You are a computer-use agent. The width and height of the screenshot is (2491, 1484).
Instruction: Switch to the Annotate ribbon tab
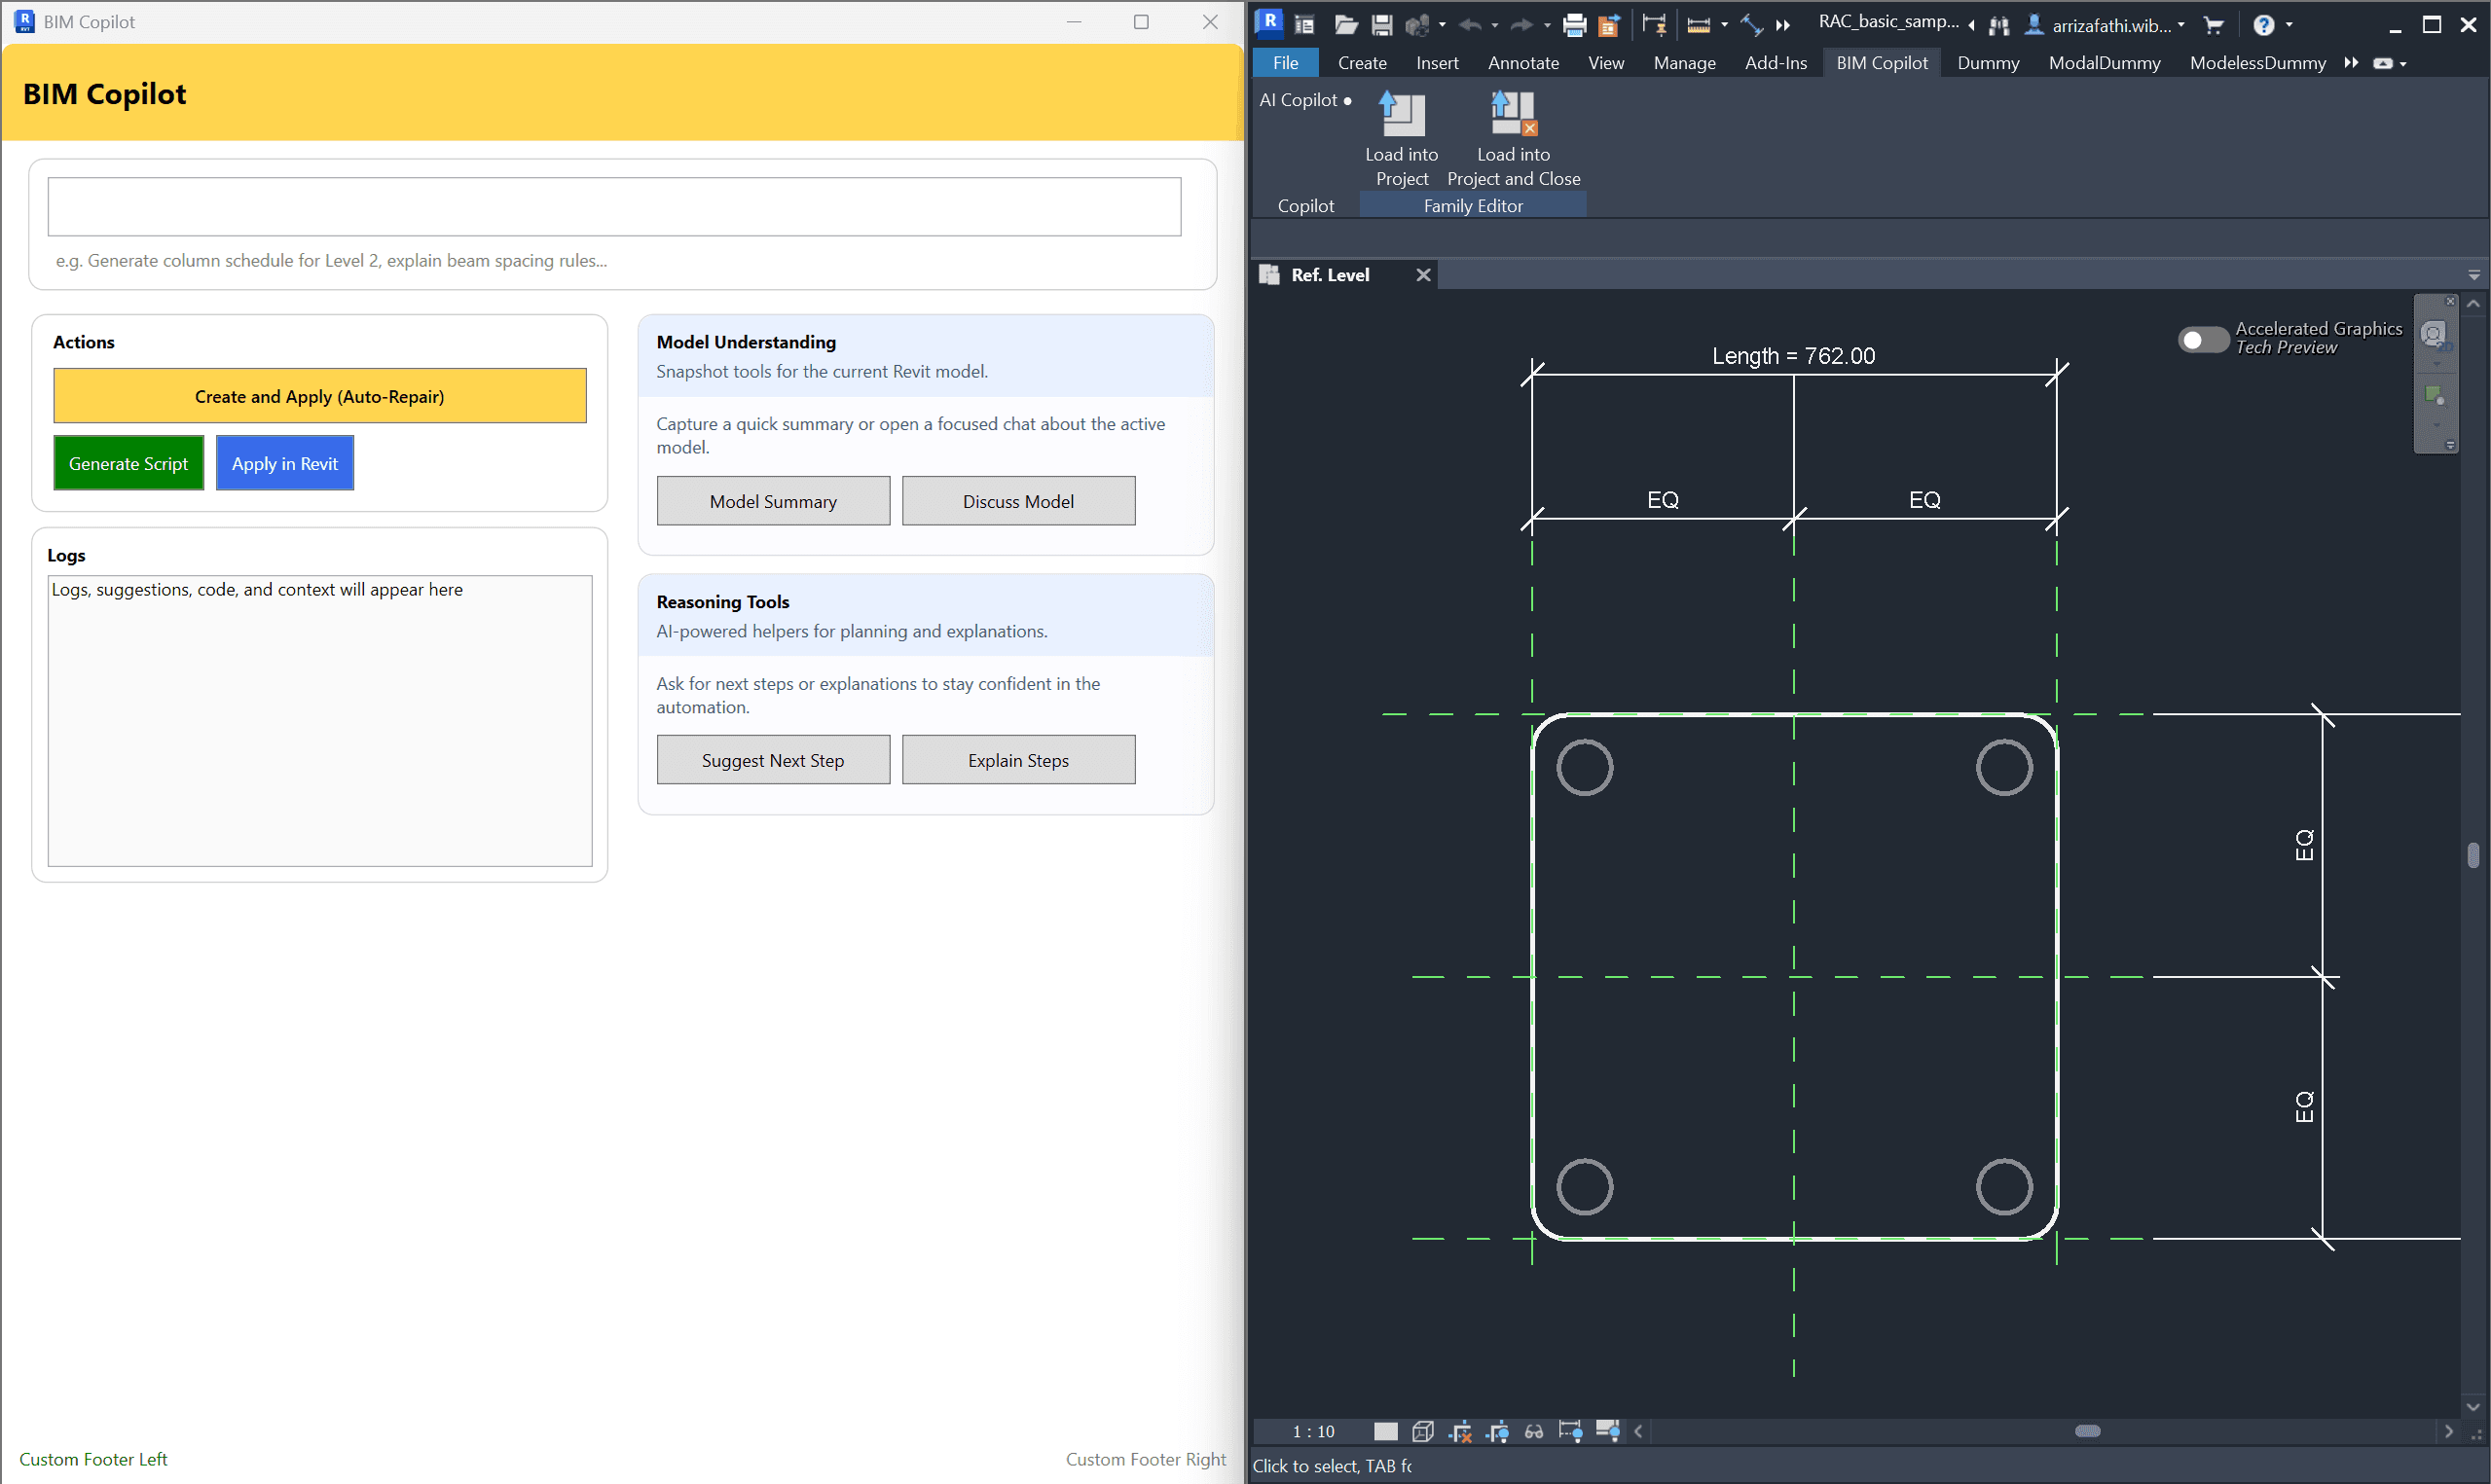pyautogui.click(x=1523, y=63)
